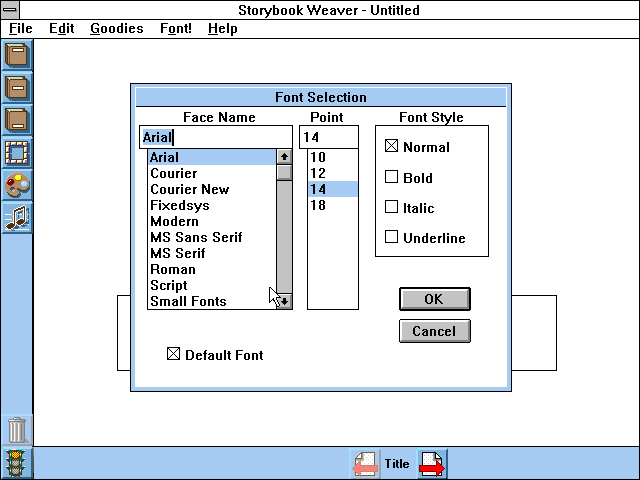
Task: Cancel the Font Selection dialog
Action: click(x=435, y=331)
